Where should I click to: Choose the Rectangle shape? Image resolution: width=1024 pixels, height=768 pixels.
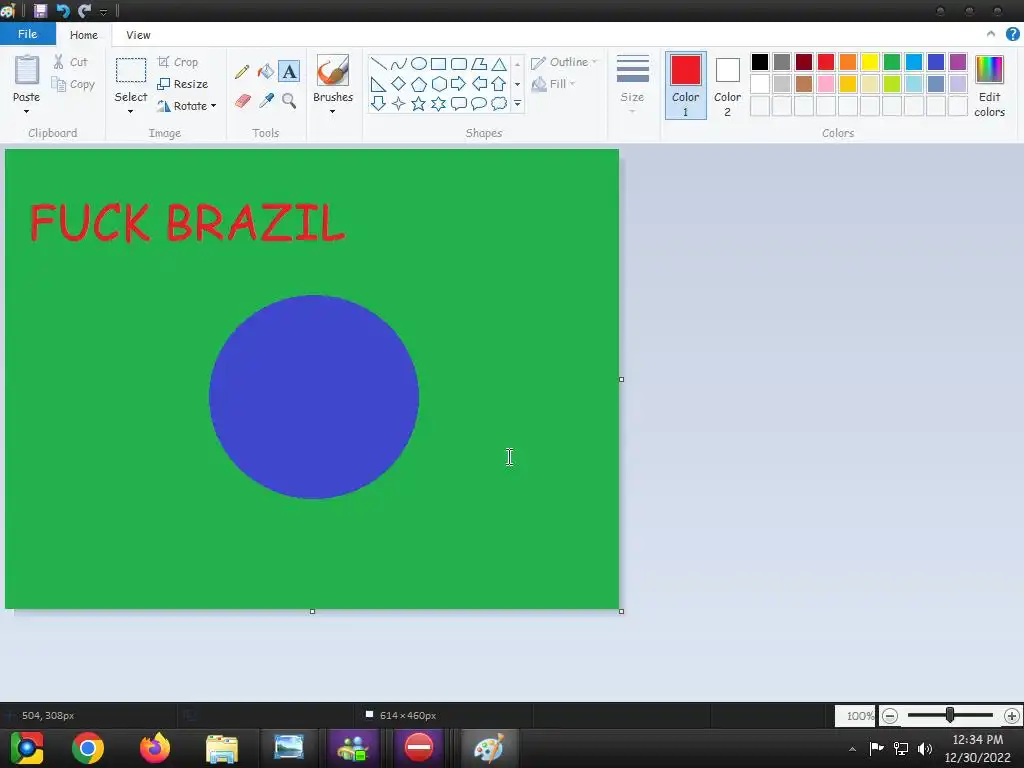point(439,64)
